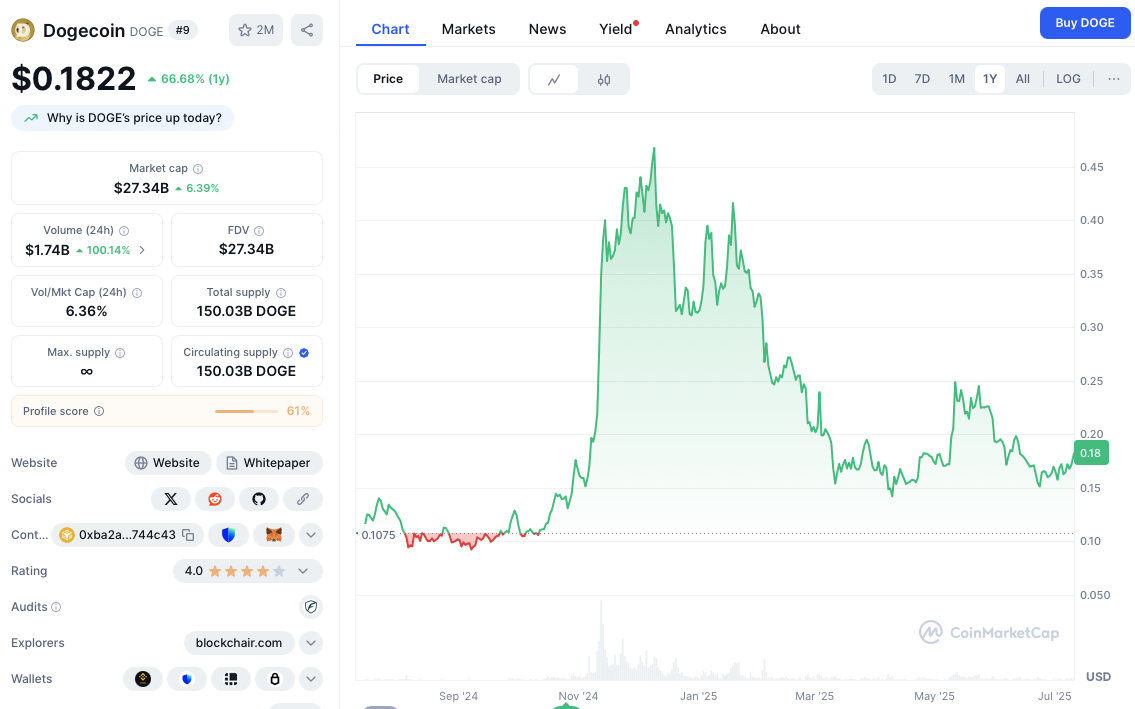This screenshot has height=709, width=1135.
Task: Select line chart style
Action: [x=554, y=79]
